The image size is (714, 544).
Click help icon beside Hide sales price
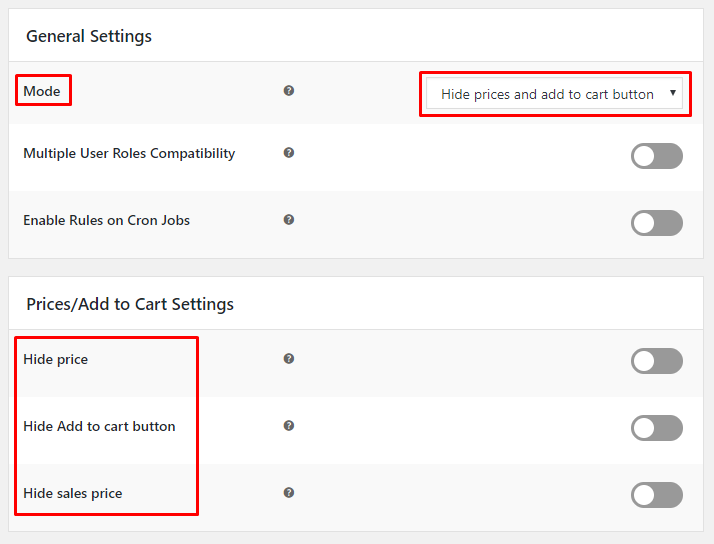point(289,493)
